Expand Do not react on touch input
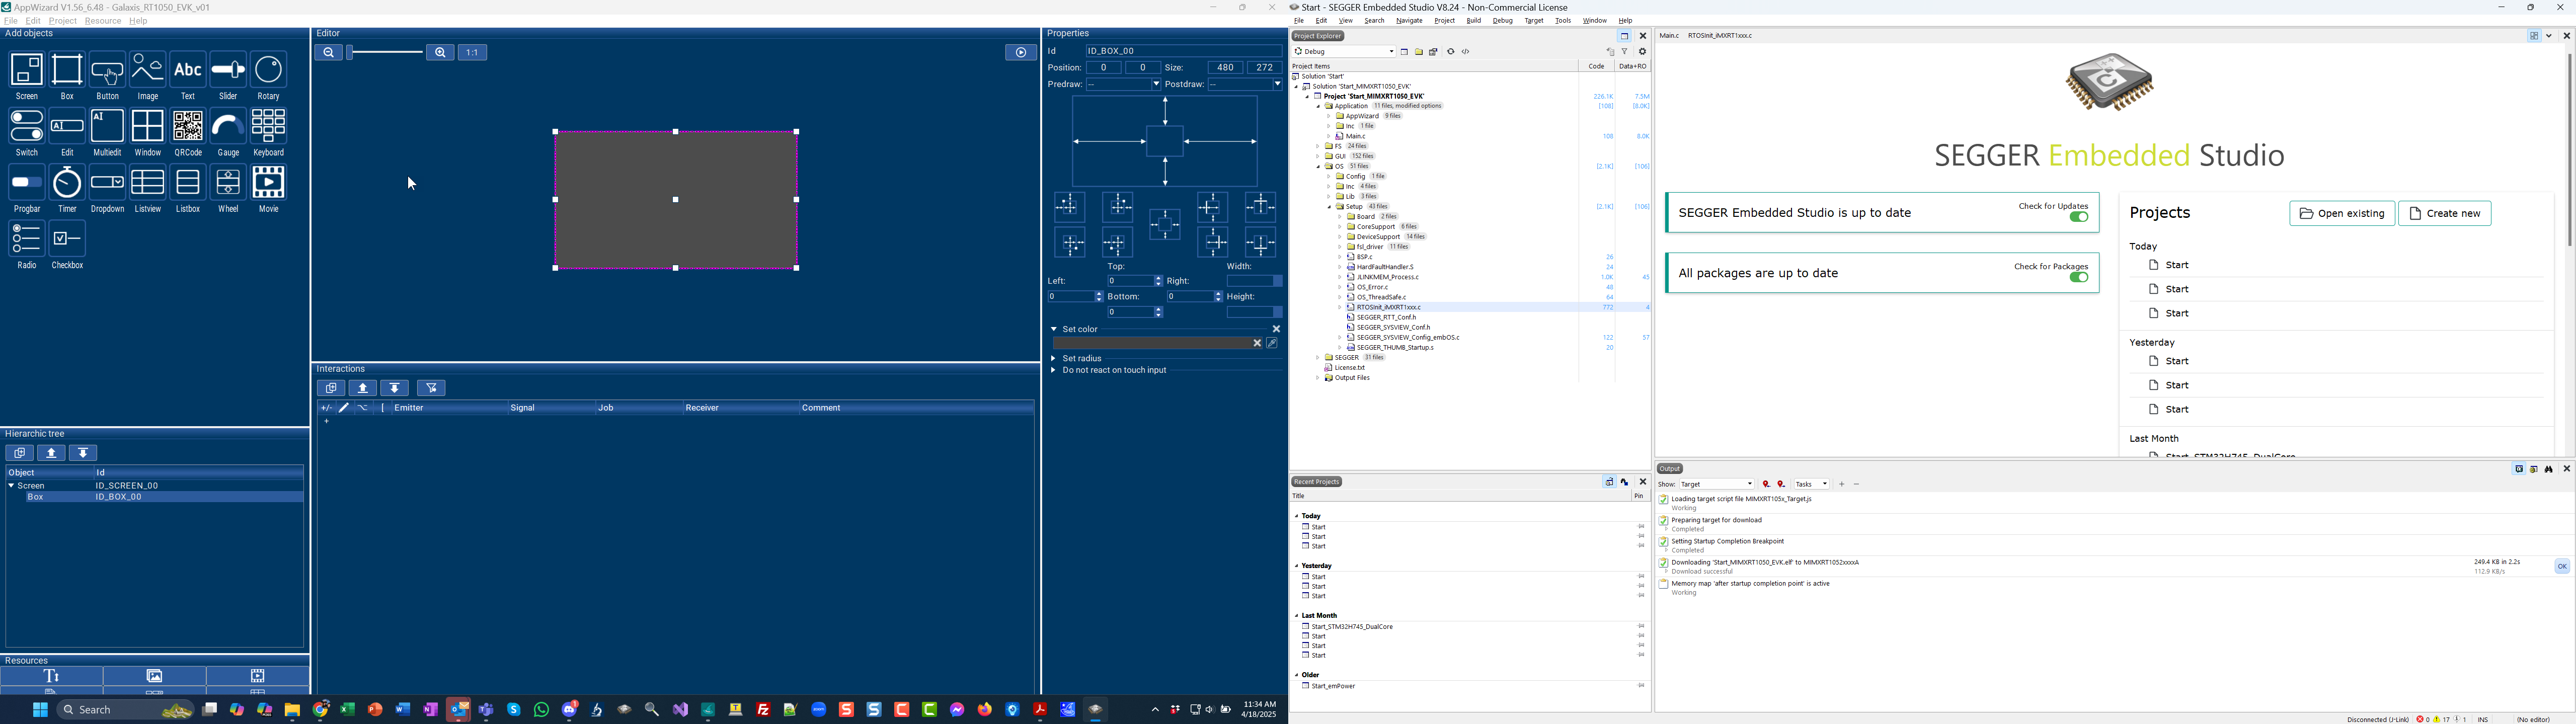Screen dimensions: 2576x724 [1053, 371]
